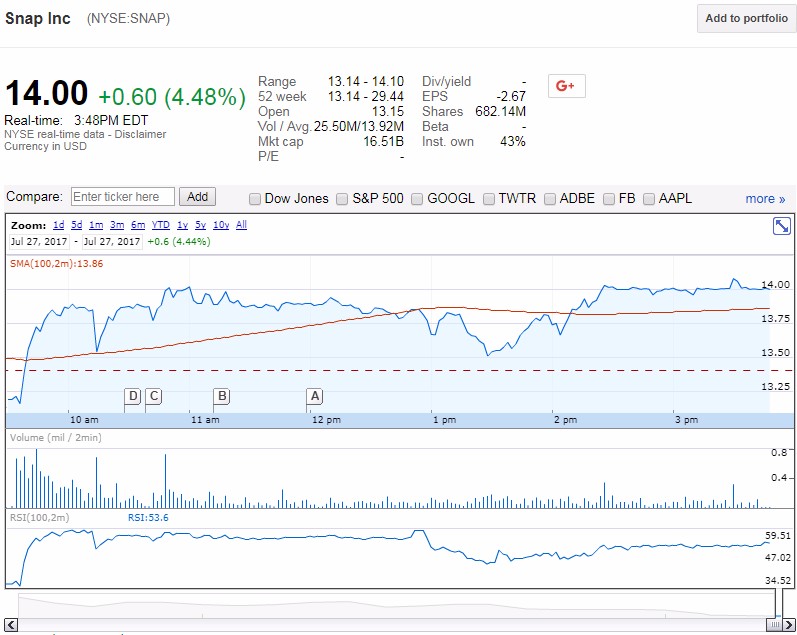Click the Open price 13.15

coord(388,111)
